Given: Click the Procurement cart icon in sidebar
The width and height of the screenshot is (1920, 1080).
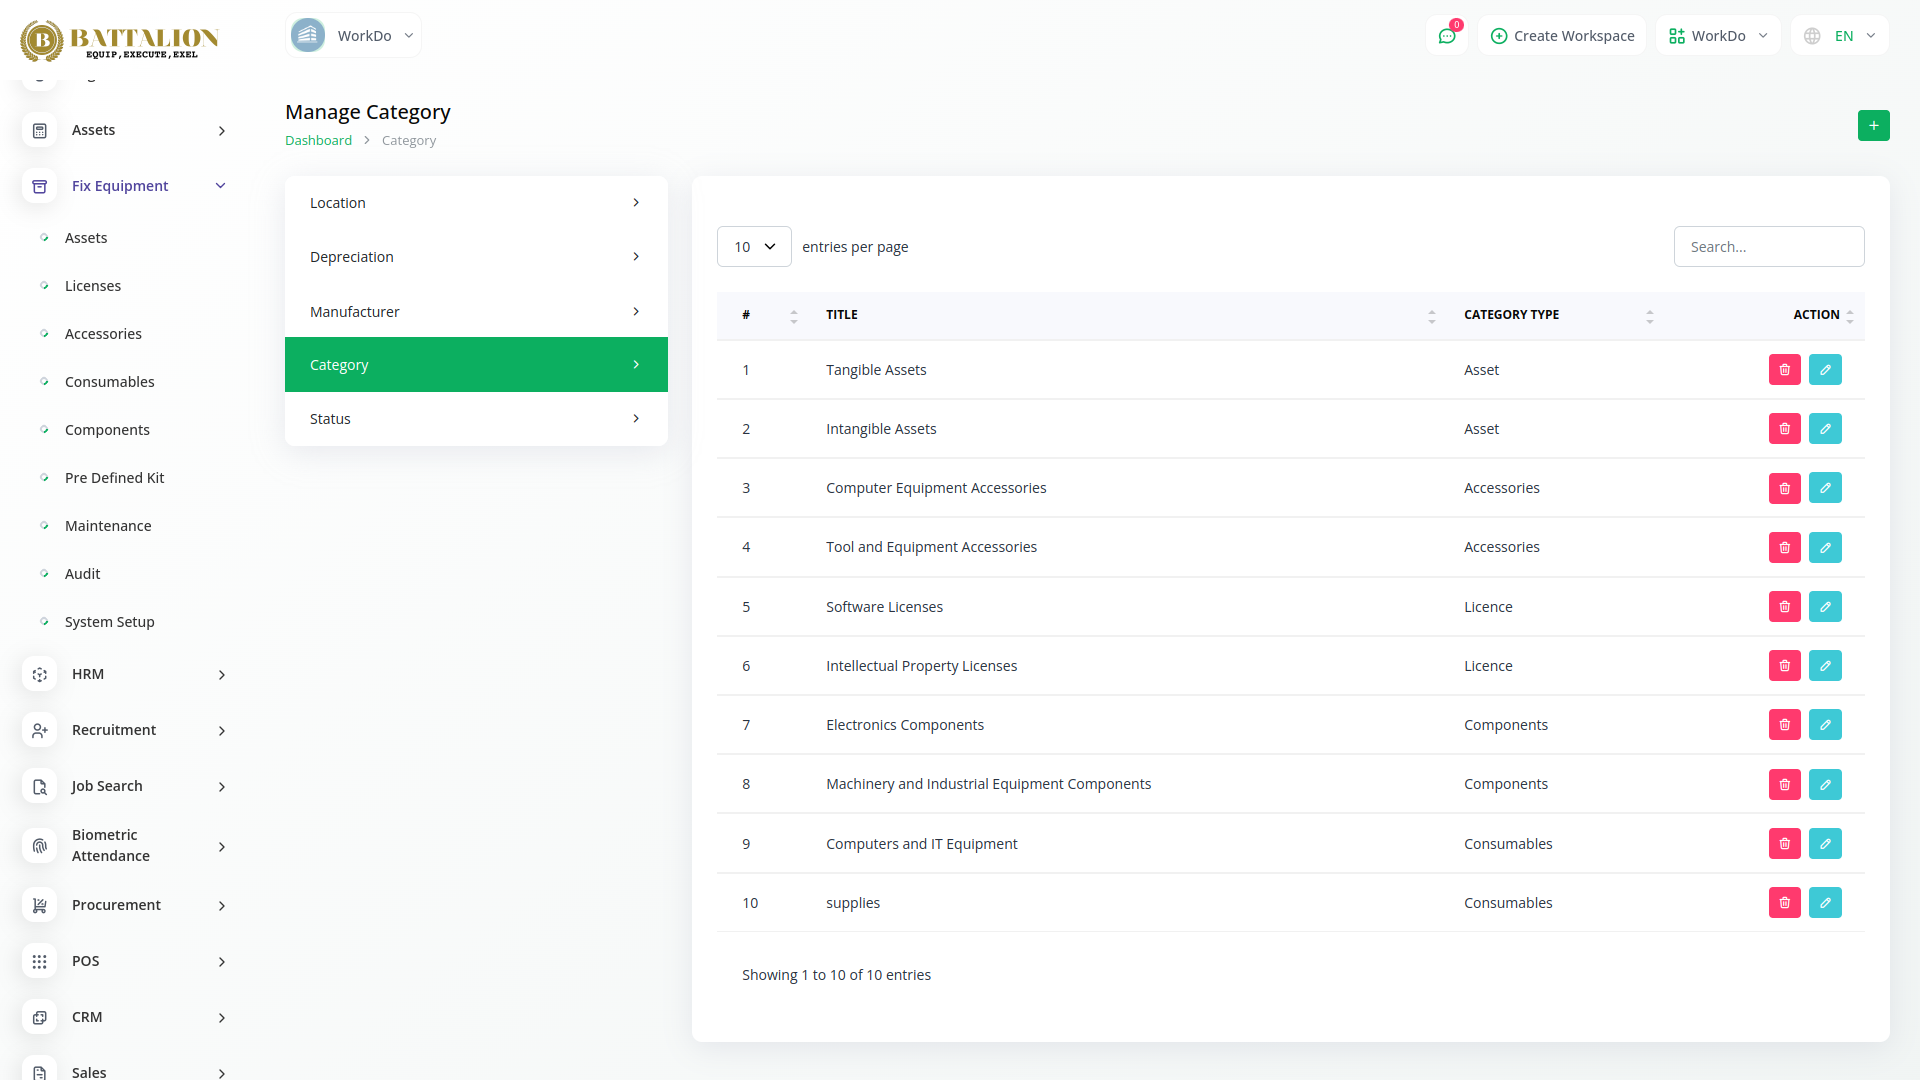Looking at the screenshot, I should (x=40, y=905).
